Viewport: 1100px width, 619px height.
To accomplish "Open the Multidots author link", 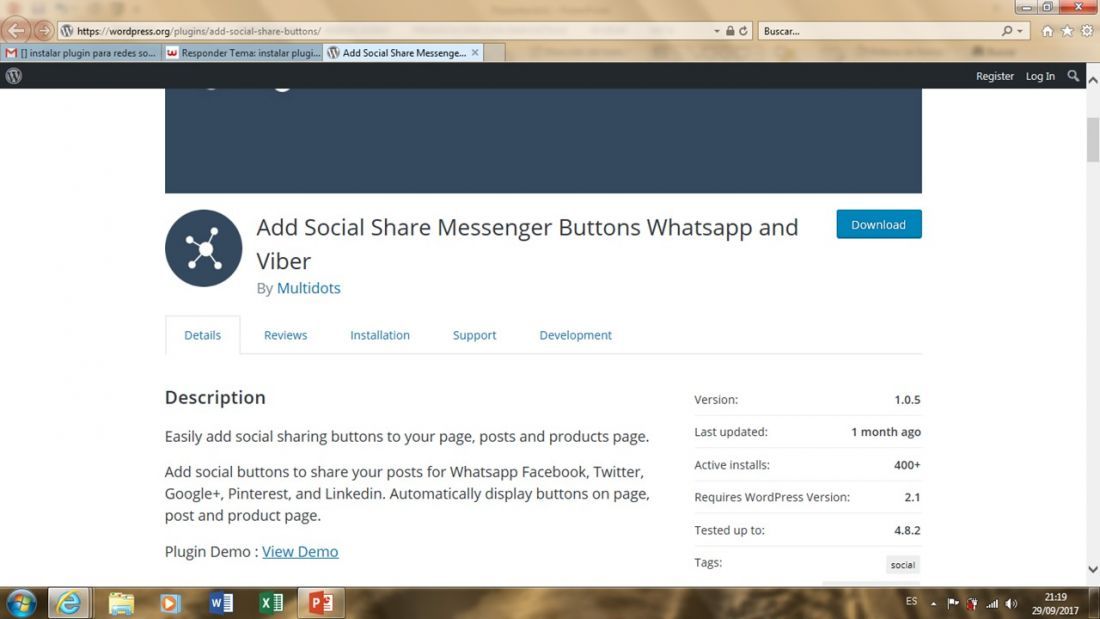I will pyautogui.click(x=308, y=288).
